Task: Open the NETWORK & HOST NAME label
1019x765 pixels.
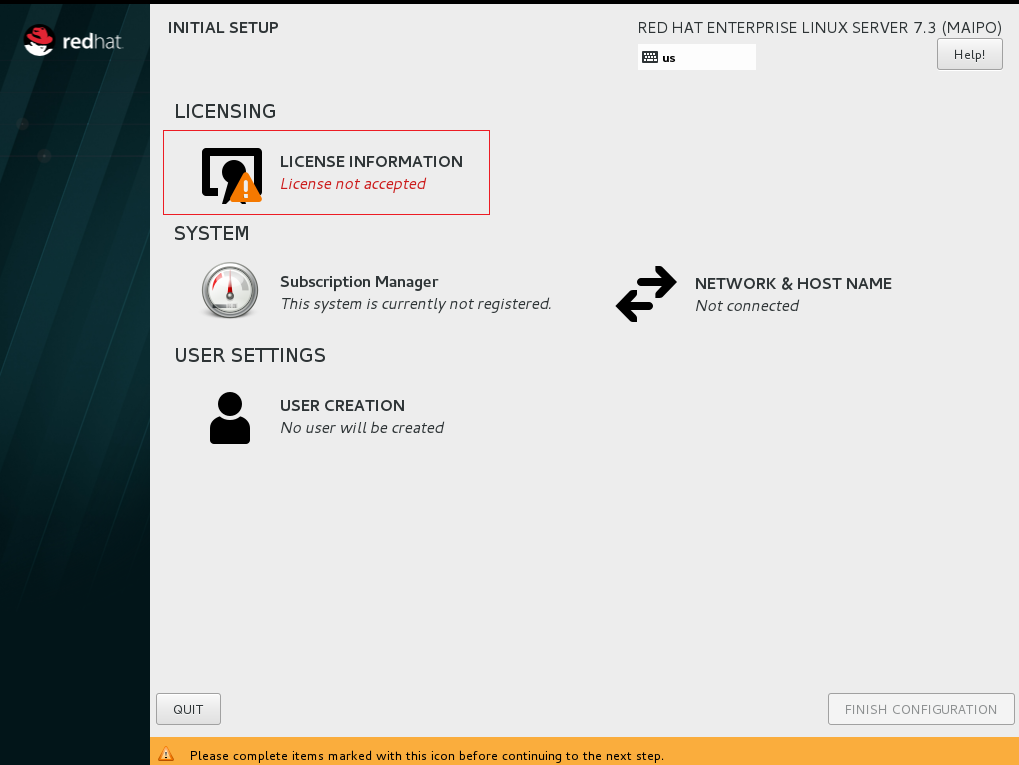Action: (x=793, y=283)
